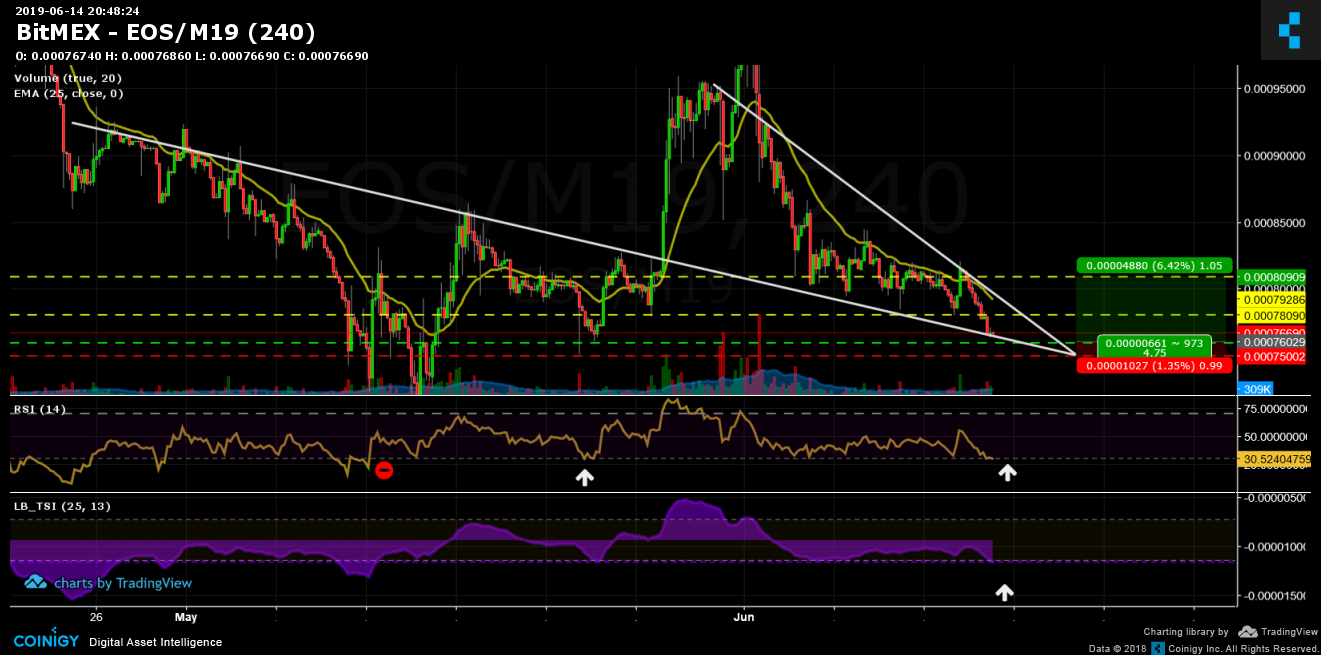Viewport: 1321px width, 655px height.
Task: Click TSI axis label -0.0000100
Action: (x=1275, y=547)
